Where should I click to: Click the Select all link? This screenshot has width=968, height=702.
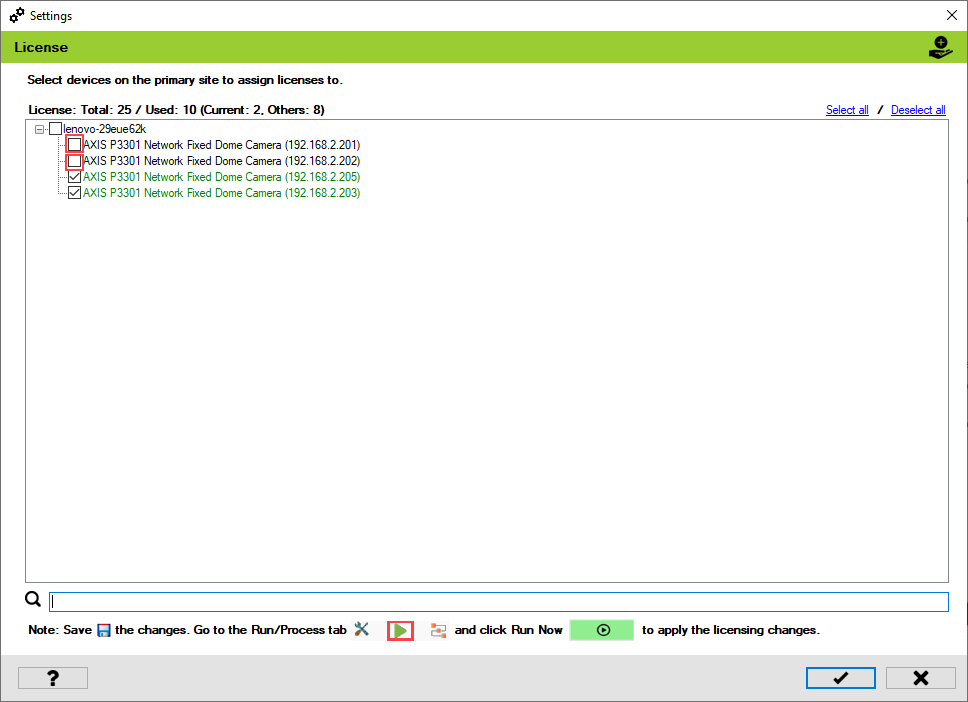(x=847, y=110)
